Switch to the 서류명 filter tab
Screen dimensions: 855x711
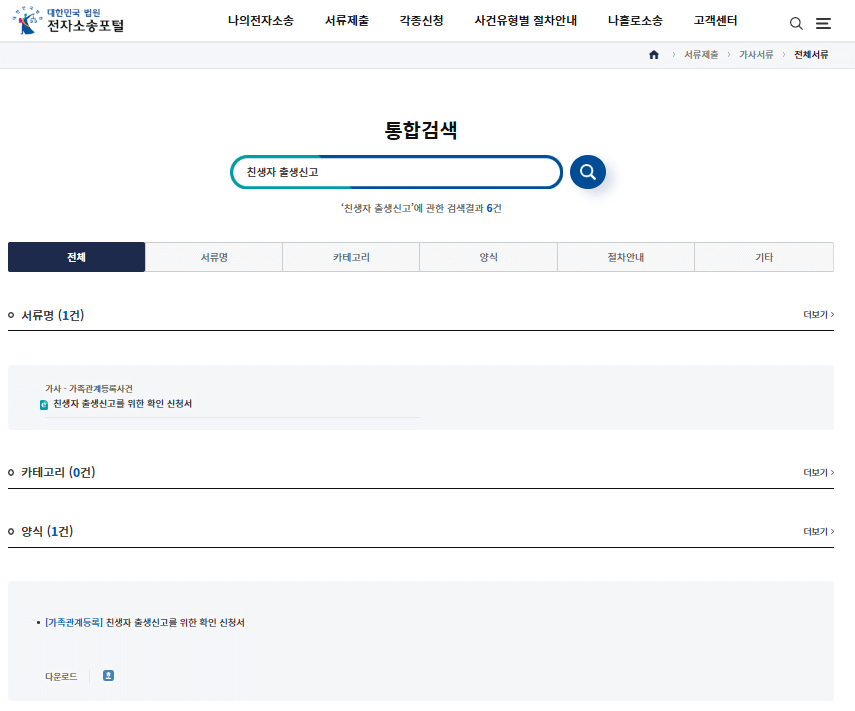tap(213, 256)
